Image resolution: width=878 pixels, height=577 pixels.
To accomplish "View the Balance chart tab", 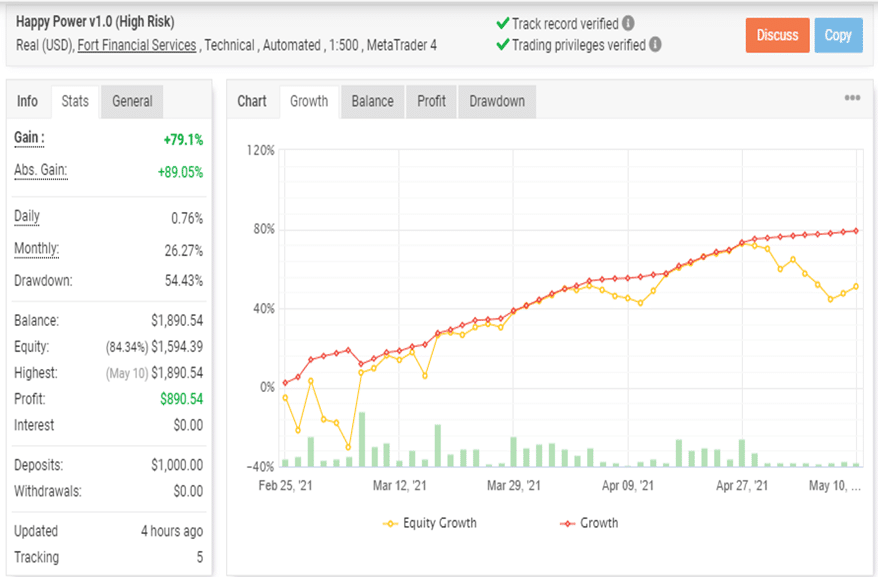I will pyautogui.click(x=371, y=101).
